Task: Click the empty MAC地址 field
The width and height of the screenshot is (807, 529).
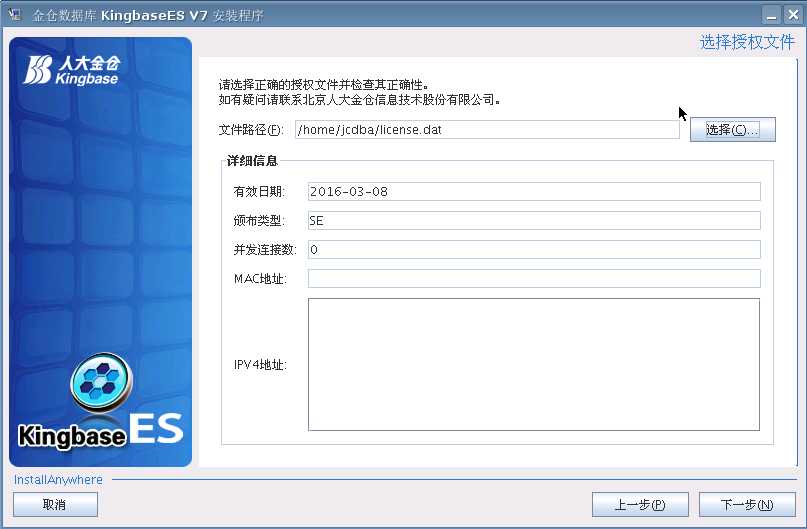Action: click(534, 279)
